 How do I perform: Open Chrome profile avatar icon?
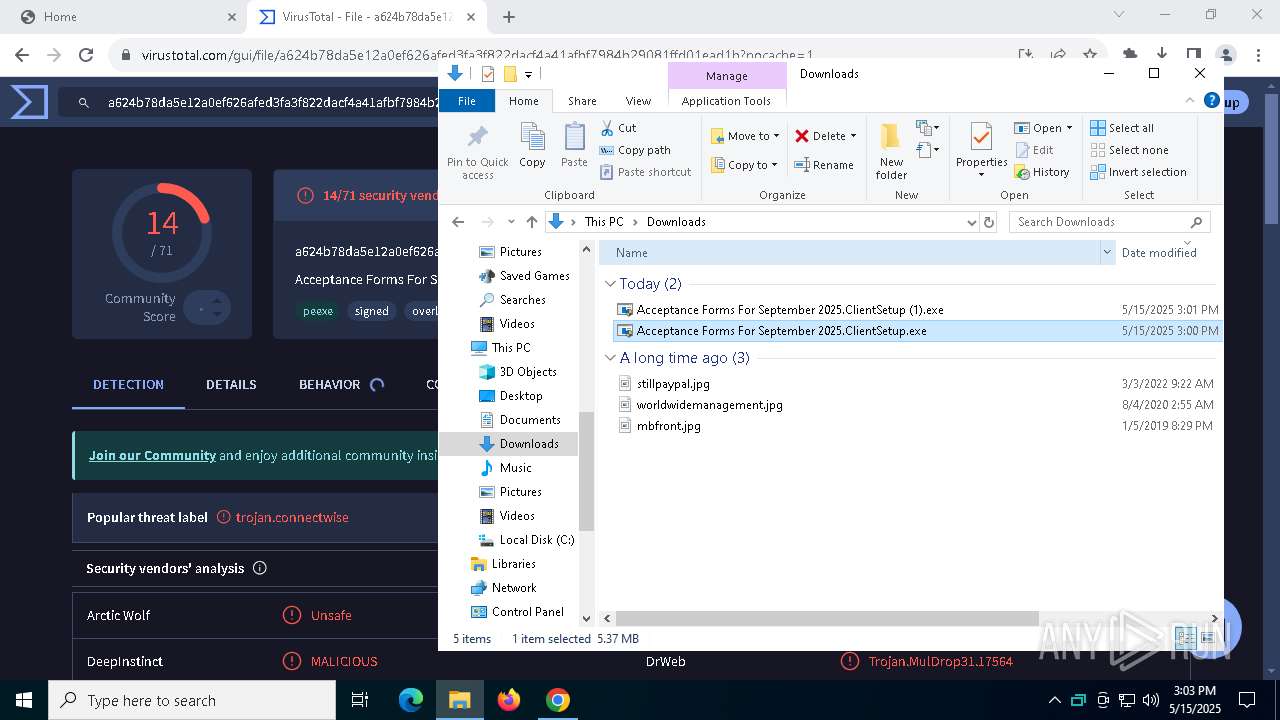(1225, 55)
